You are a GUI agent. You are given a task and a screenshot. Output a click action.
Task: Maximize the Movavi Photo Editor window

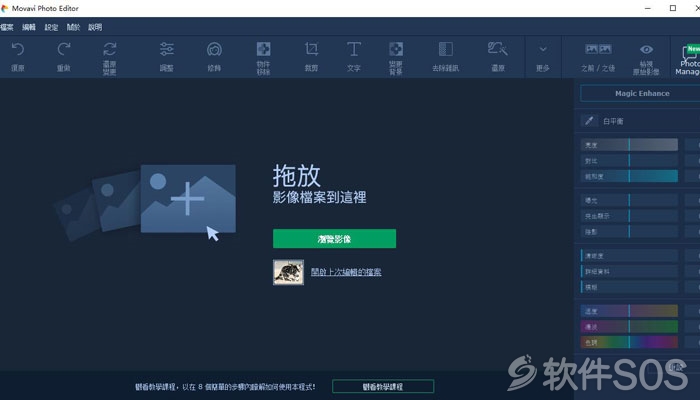(x=673, y=8)
